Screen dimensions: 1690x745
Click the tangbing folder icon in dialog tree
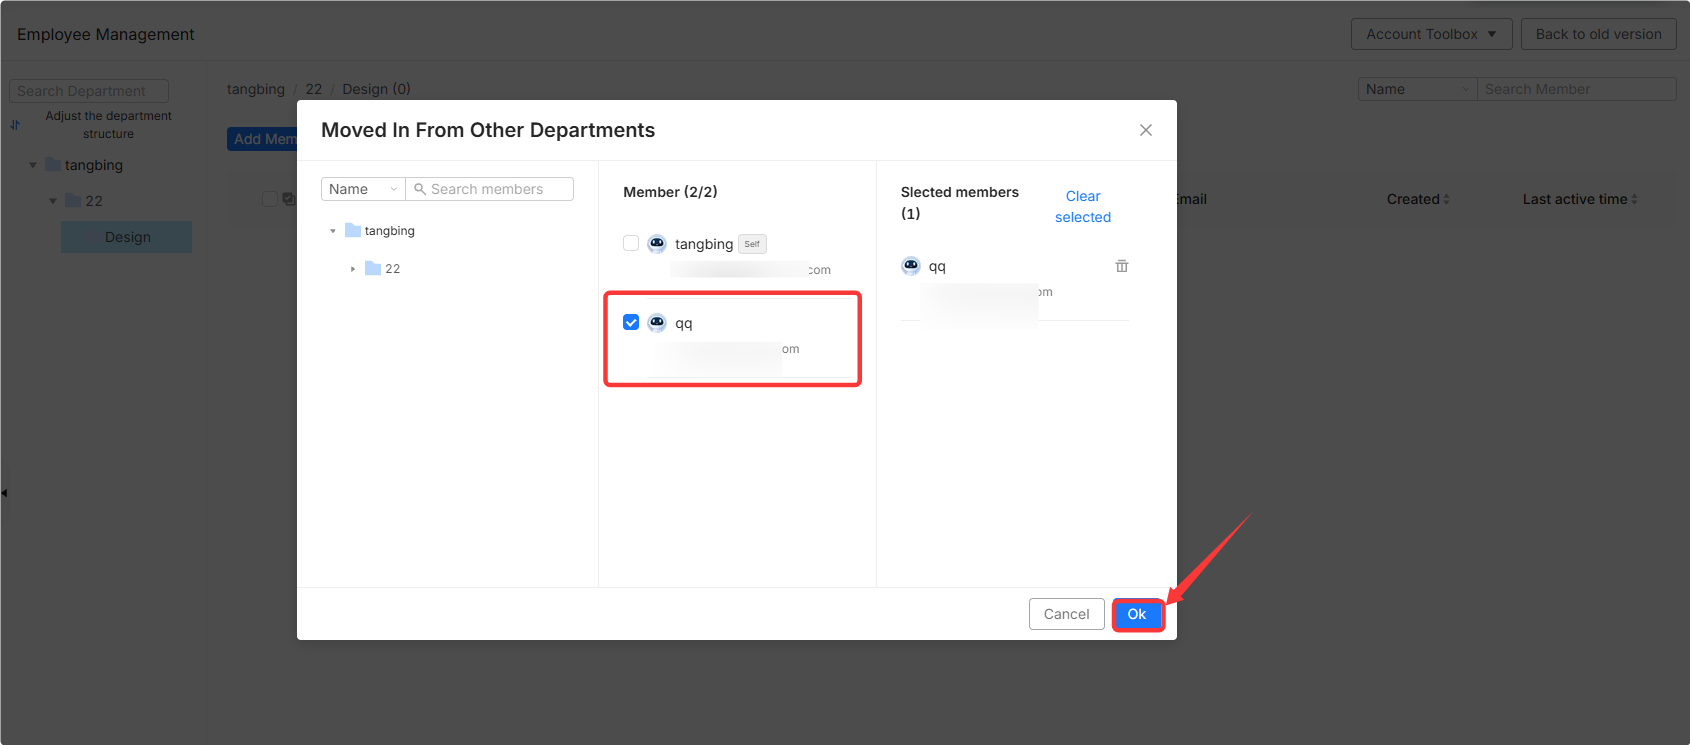353,230
